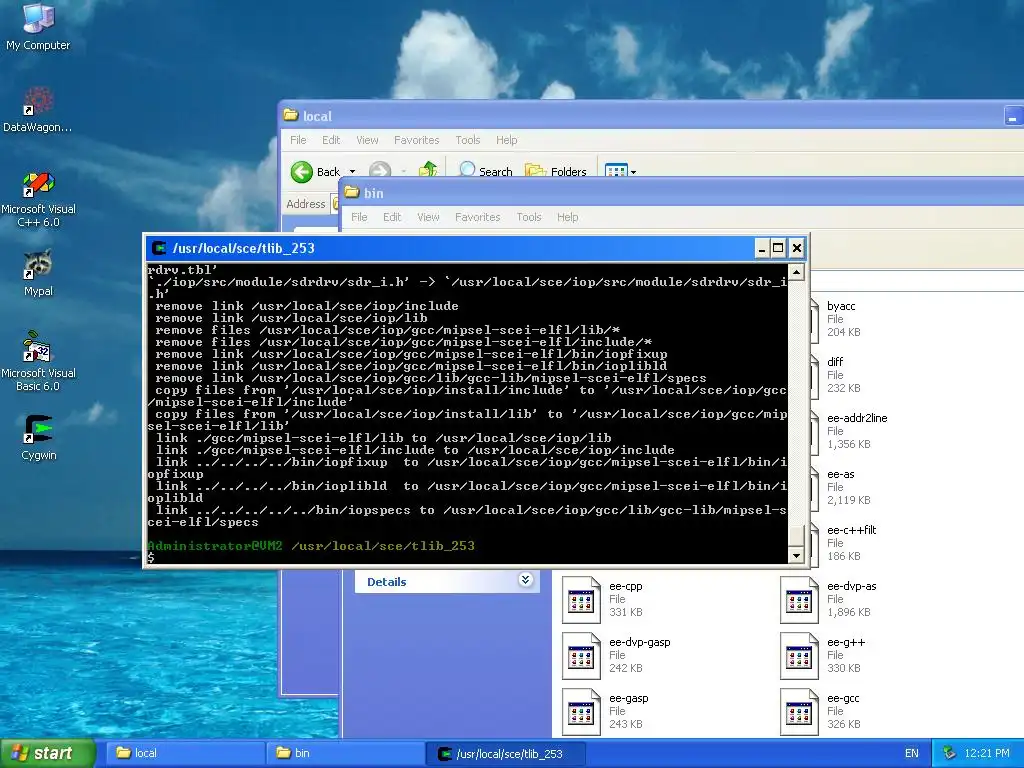Select the ee-gasp file icon
This screenshot has width=1024, height=768.
click(x=581, y=712)
